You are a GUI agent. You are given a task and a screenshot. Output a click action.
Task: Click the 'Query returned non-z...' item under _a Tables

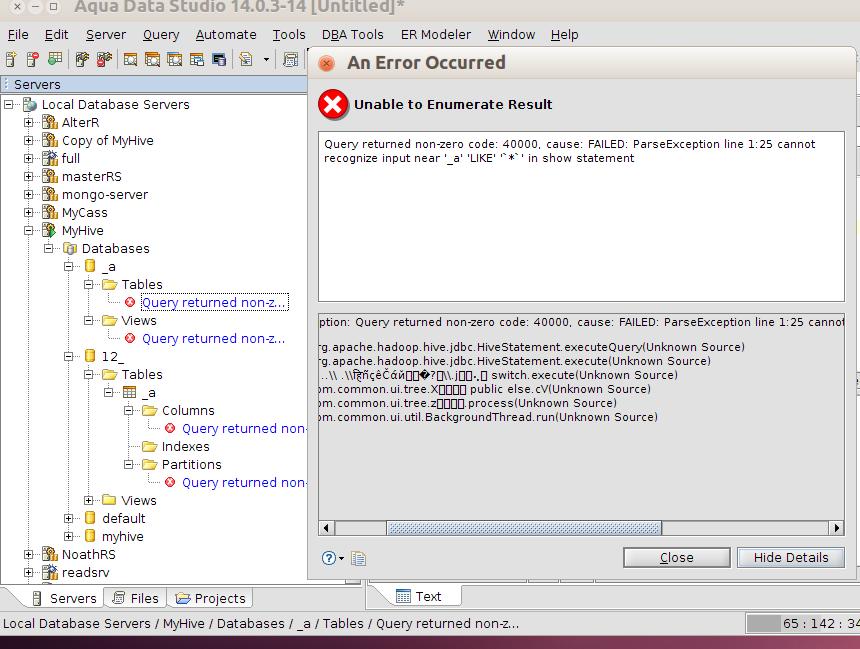[x=214, y=302]
